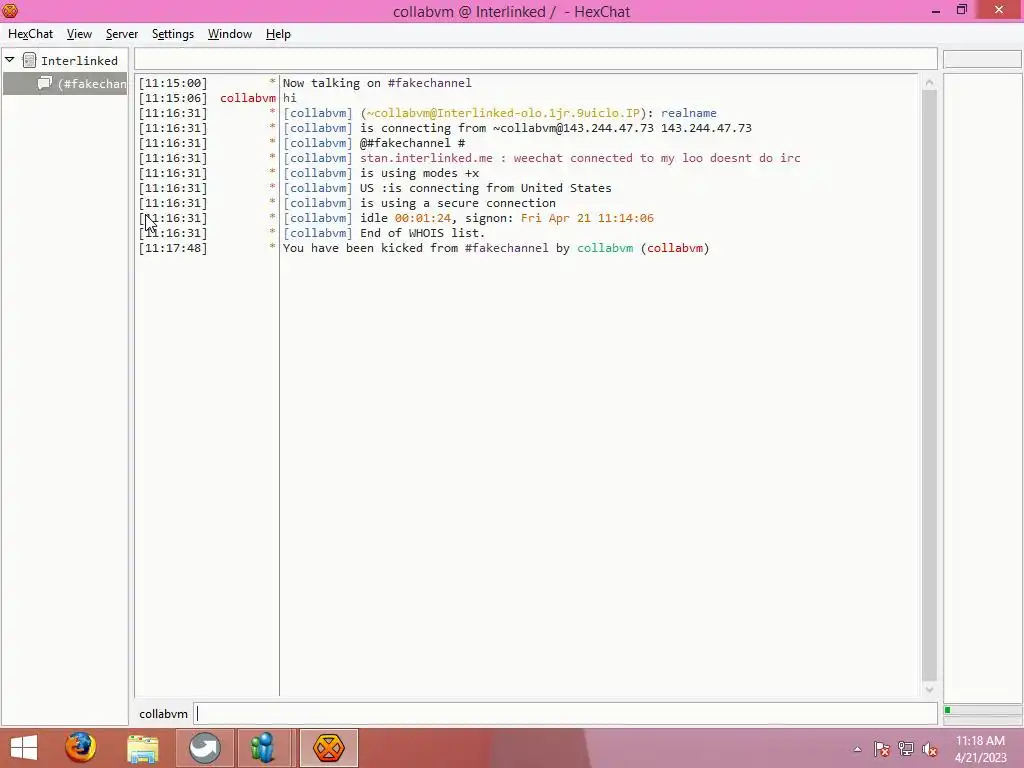Viewport: 1024px width, 768px height.
Task: Click the topic bar input field
Action: [x=536, y=59]
